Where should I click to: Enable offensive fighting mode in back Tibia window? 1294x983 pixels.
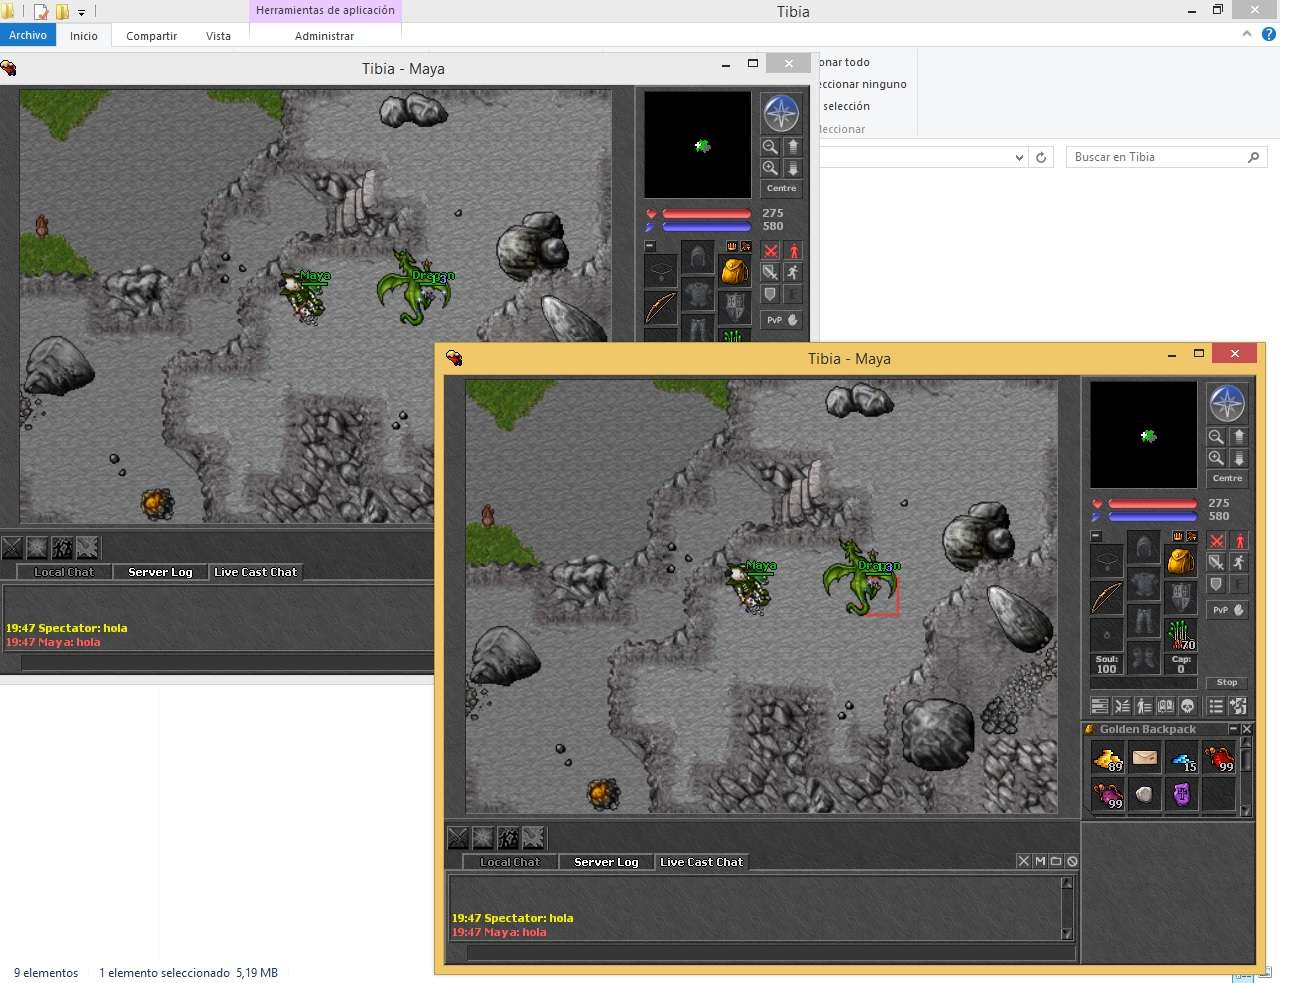coord(771,251)
